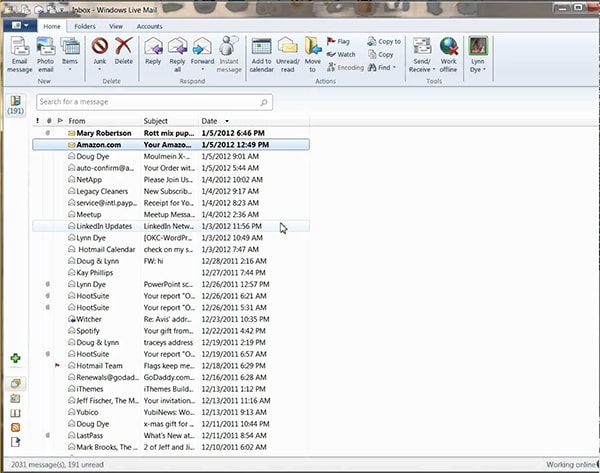Click Instant message icon
This screenshot has height=473, width=600.
[x=229, y=46]
